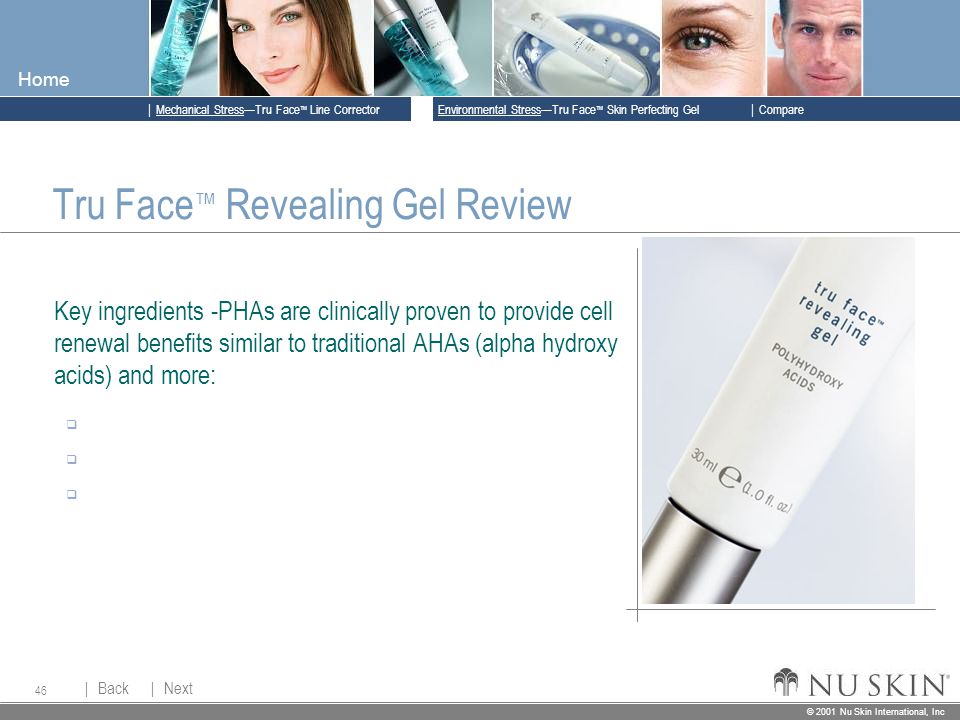Click the Key ingredients PHAs paragraph
The image size is (960, 720).
tap(336, 343)
